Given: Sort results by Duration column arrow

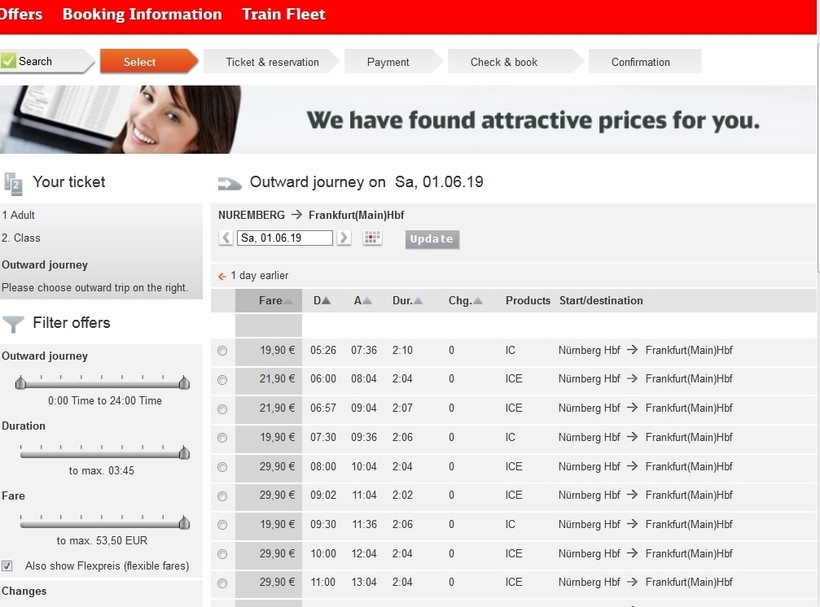Looking at the screenshot, I should (418, 301).
